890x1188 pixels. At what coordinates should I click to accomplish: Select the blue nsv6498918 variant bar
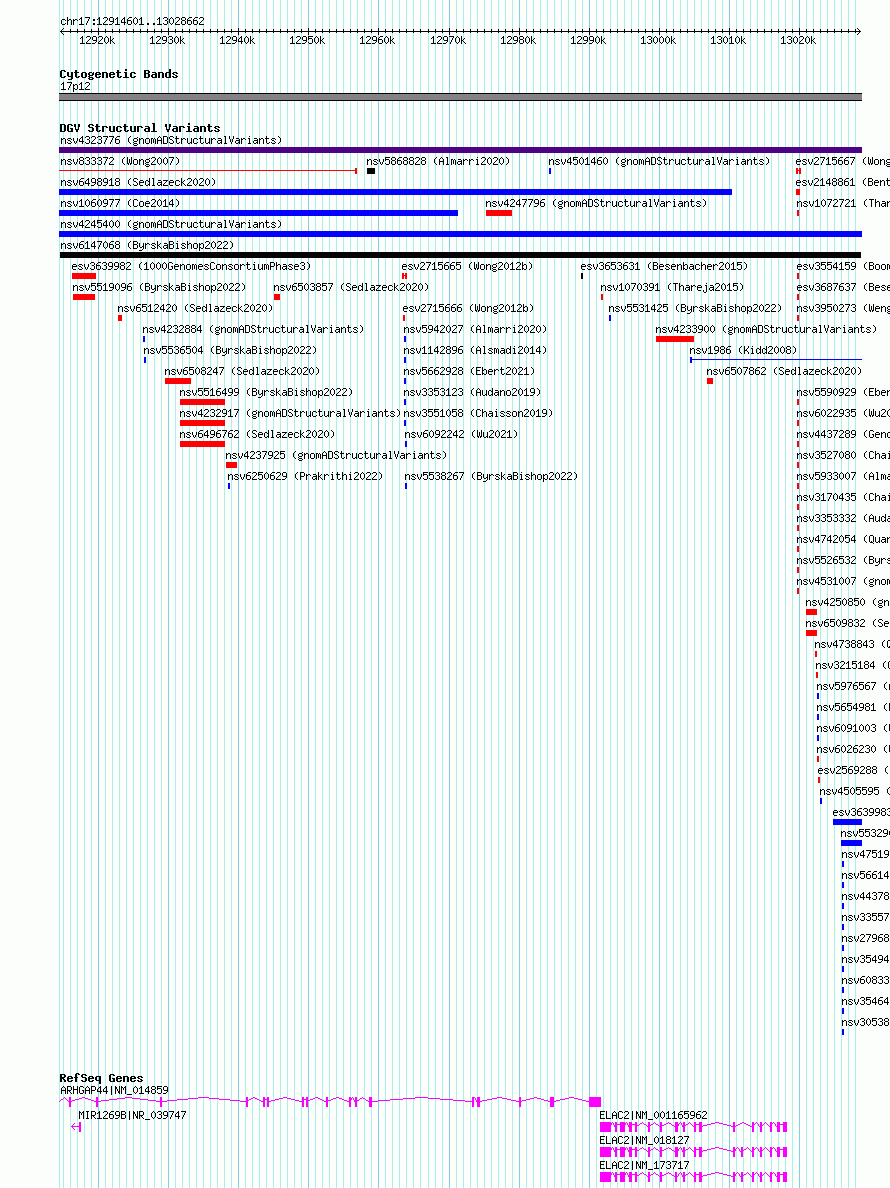tap(395, 192)
